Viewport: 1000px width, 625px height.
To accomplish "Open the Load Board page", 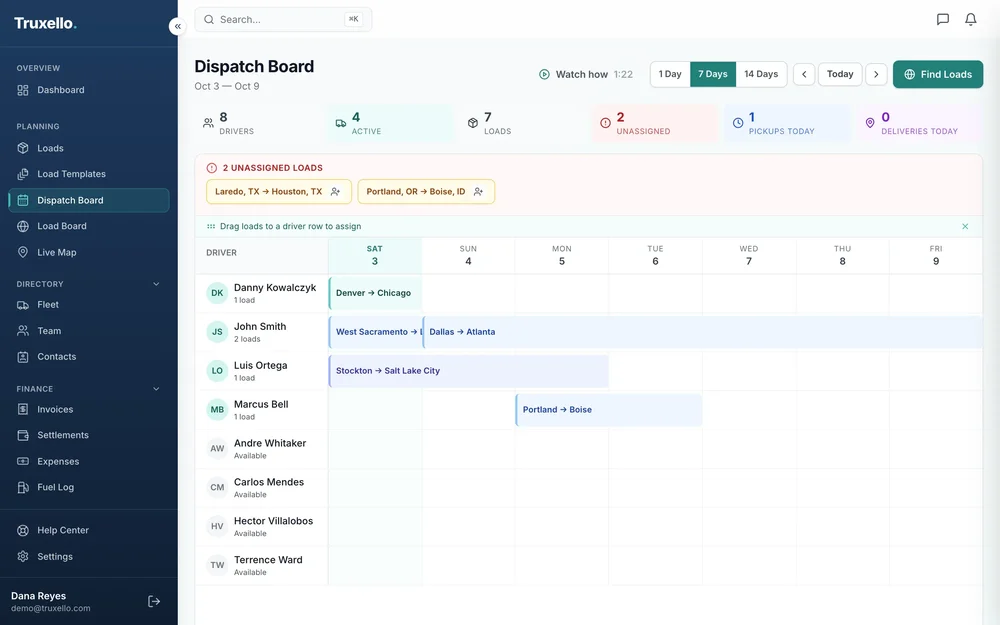I will point(89,226).
